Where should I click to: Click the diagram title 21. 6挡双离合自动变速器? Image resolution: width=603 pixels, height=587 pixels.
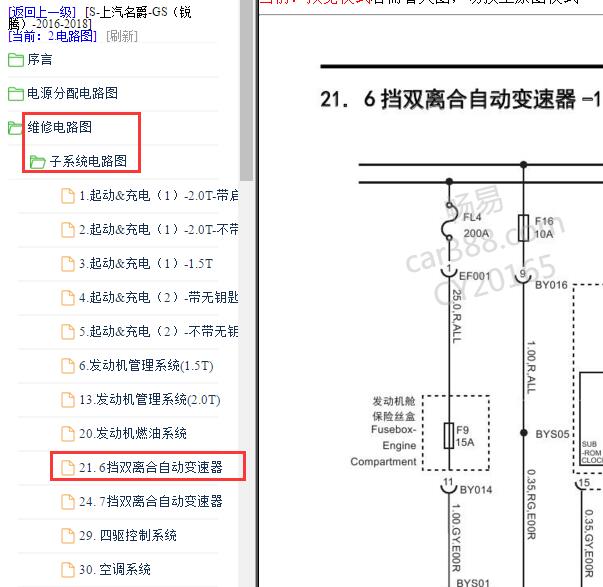(x=461, y=99)
